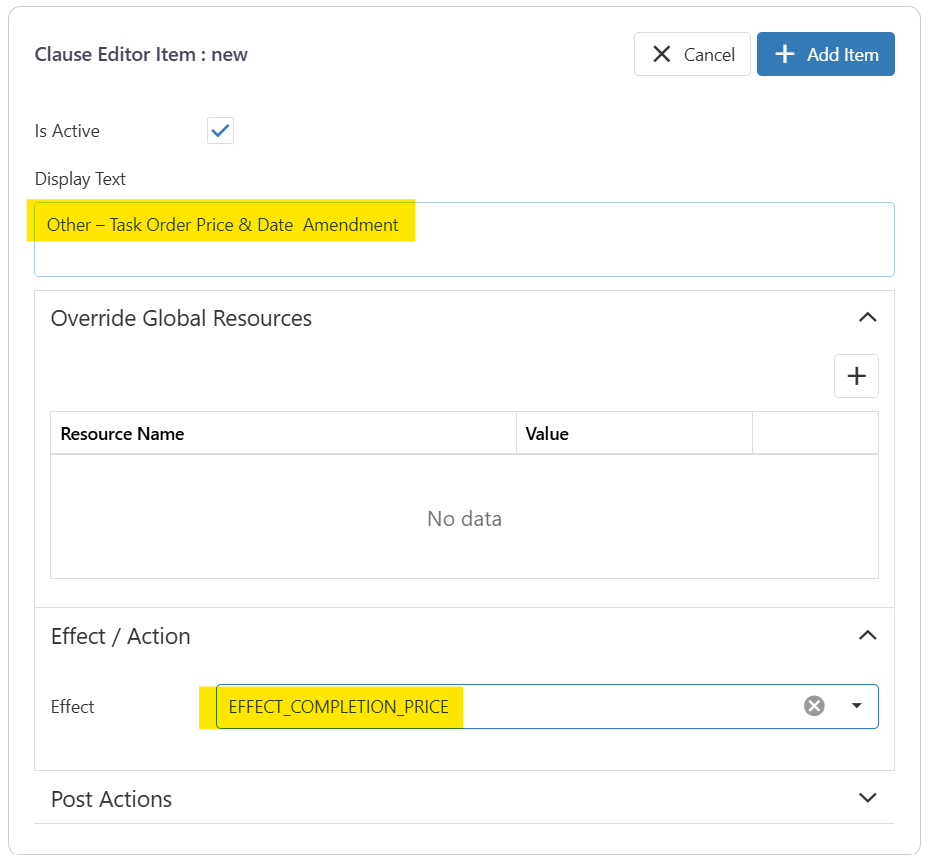Click the Clause Editor Item title

(x=141, y=54)
